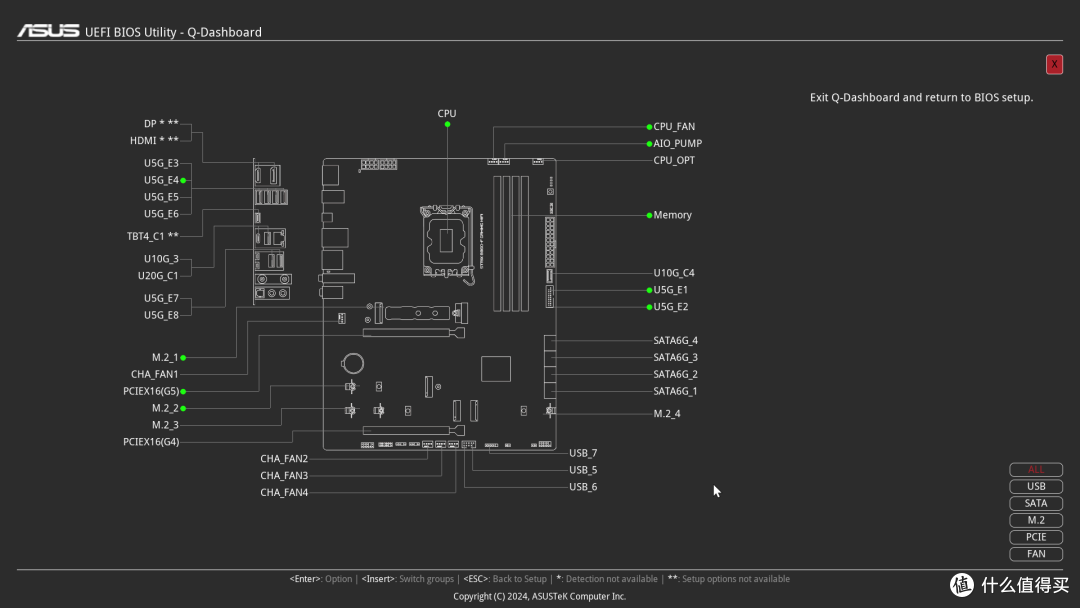The width and height of the screenshot is (1080, 608).
Task: Select the SATA filter button
Action: point(1036,504)
